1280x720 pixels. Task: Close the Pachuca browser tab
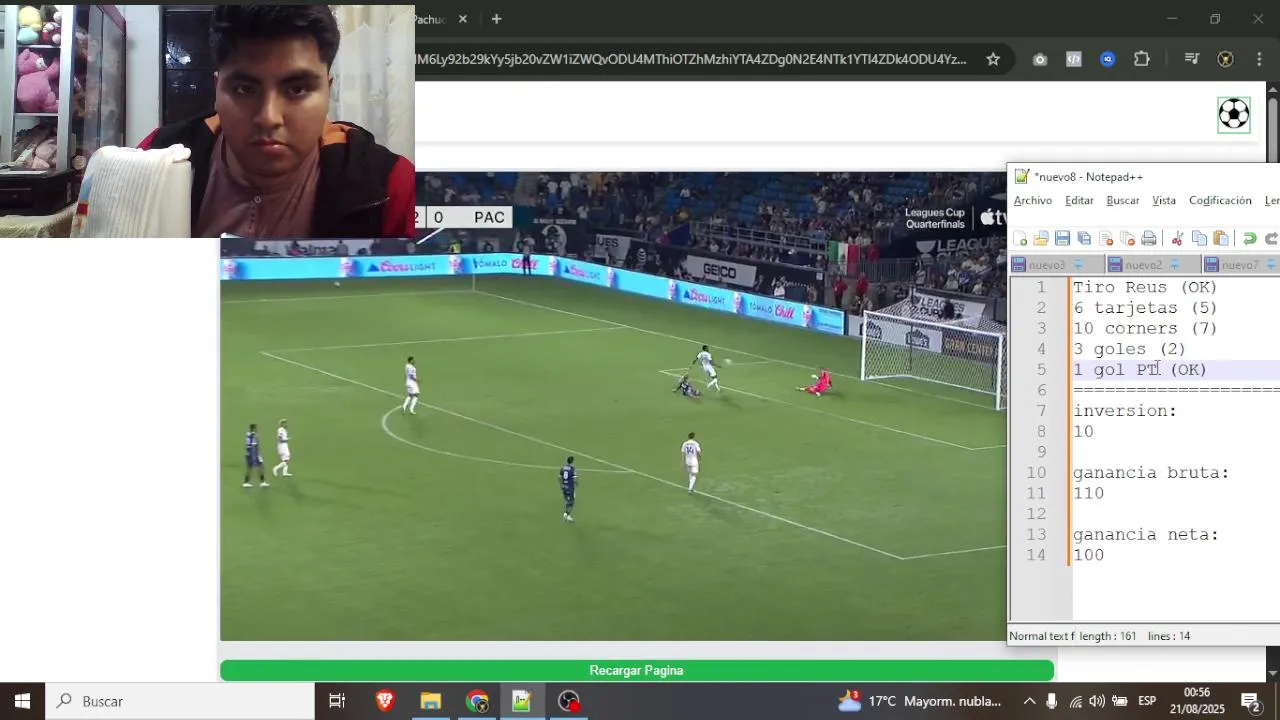tap(463, 19)
